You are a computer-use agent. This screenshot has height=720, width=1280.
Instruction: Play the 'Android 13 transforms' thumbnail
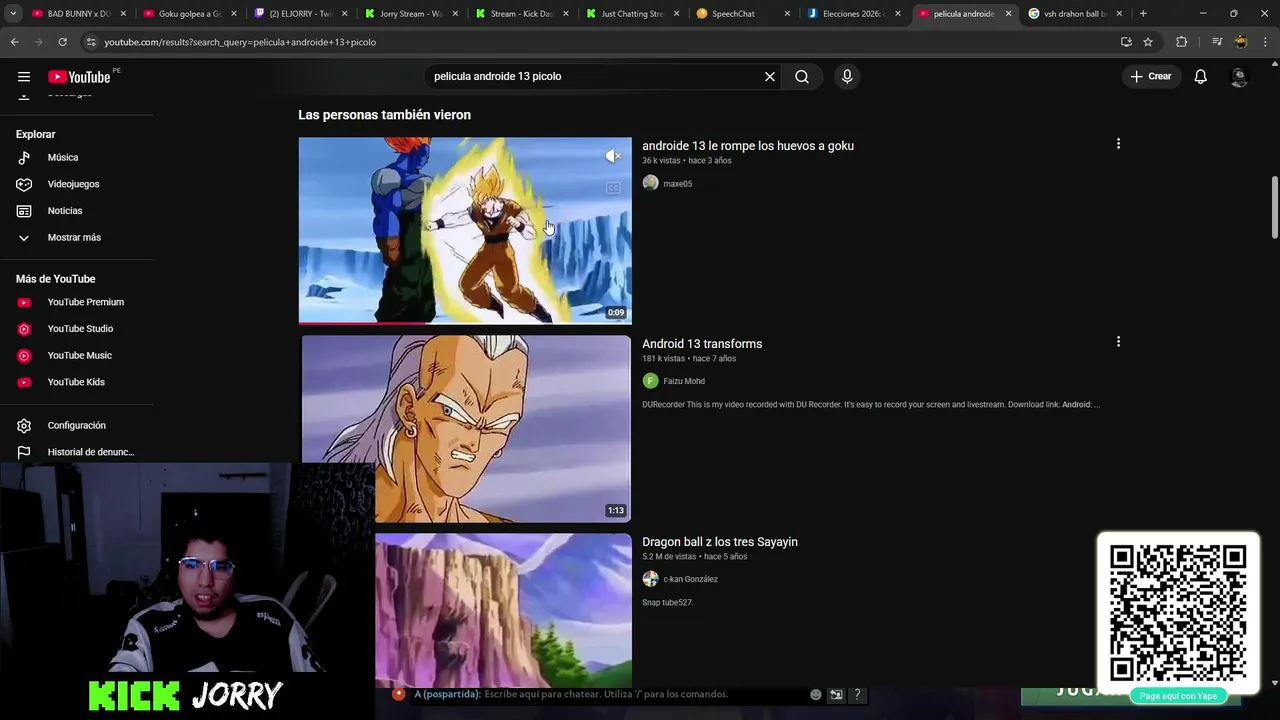pyautogui.click(x=465, y=429)
